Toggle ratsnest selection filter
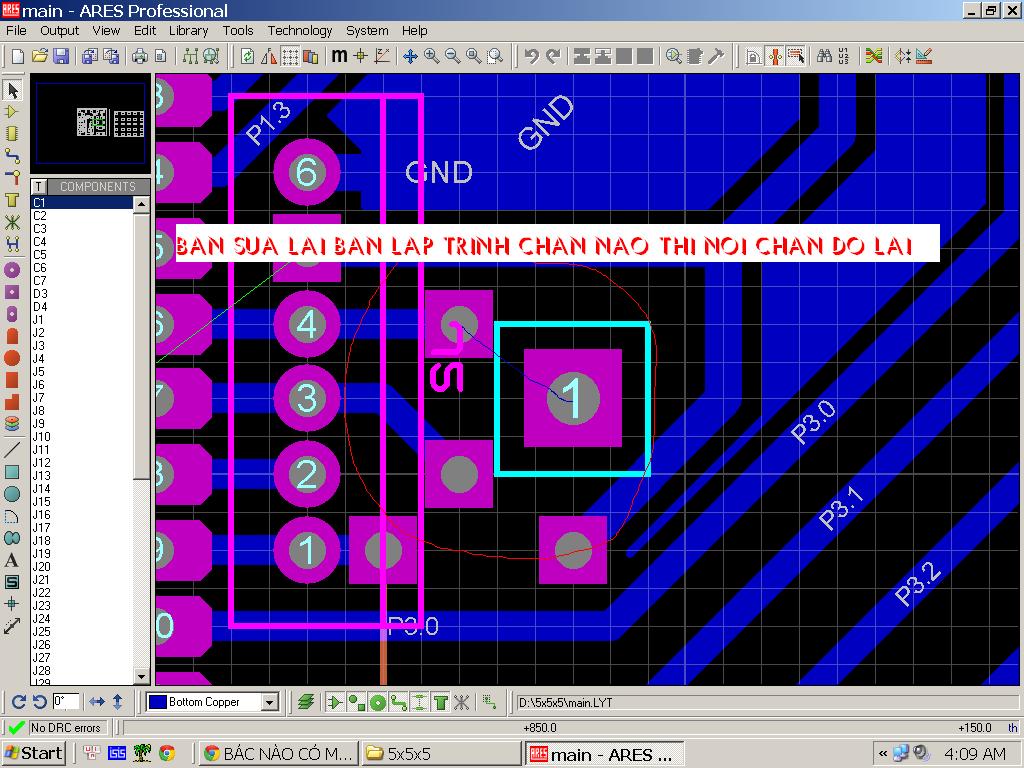The image size is (1024, 768). [462, 703]
